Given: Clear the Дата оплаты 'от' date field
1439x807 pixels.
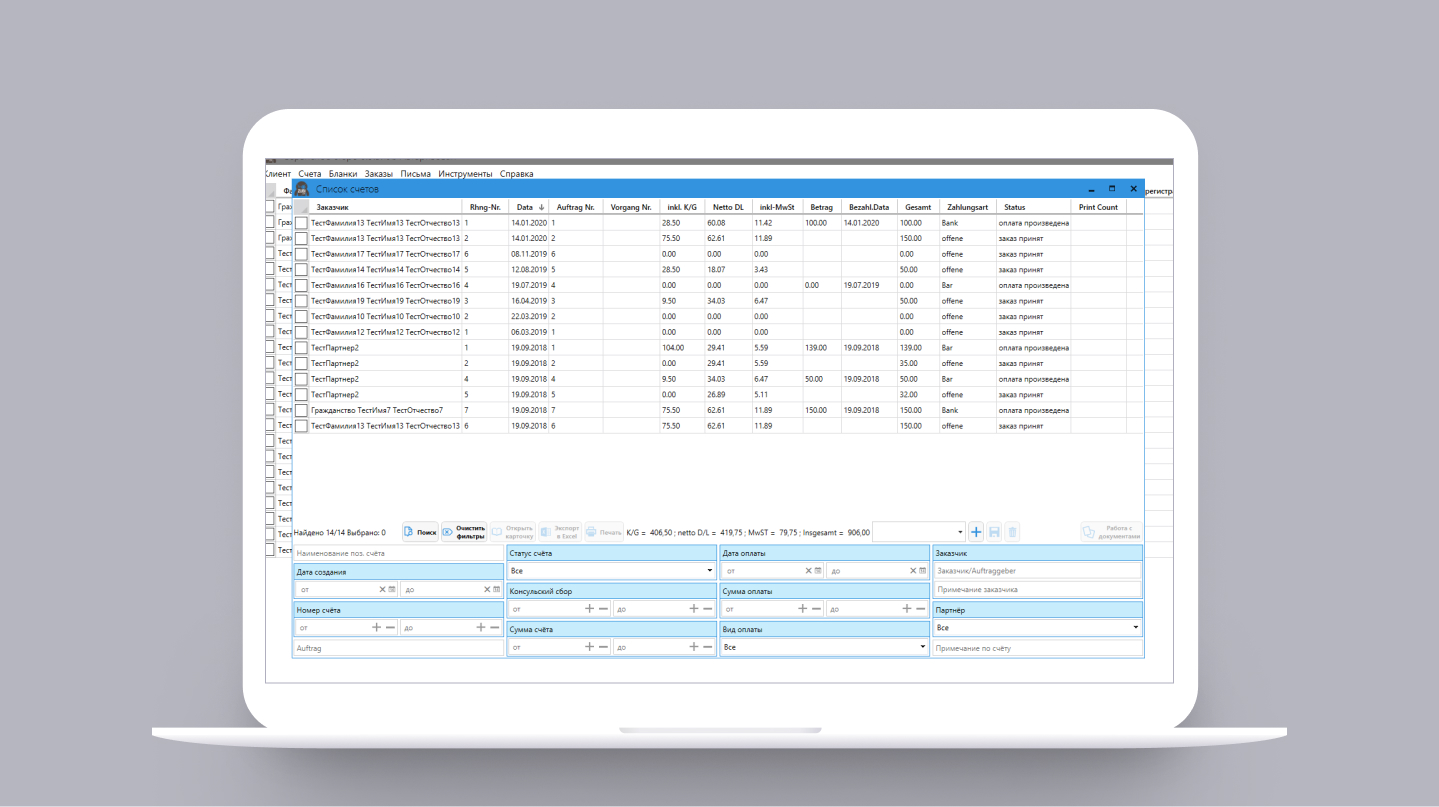Looking at the screenshot, I should pos(808,571).
